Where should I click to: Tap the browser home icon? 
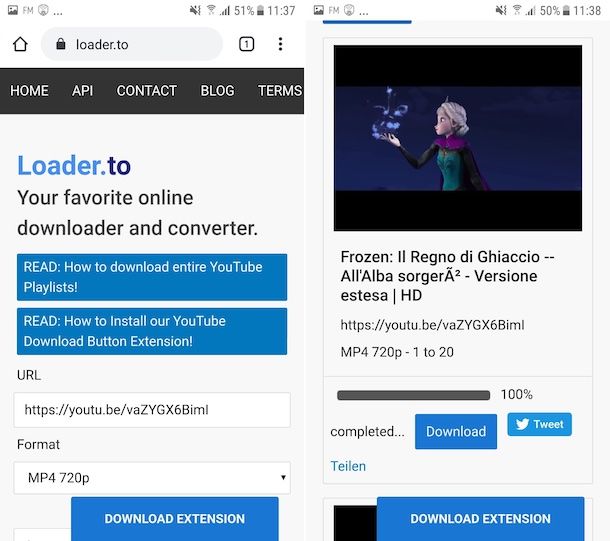[x=20, y=44]
